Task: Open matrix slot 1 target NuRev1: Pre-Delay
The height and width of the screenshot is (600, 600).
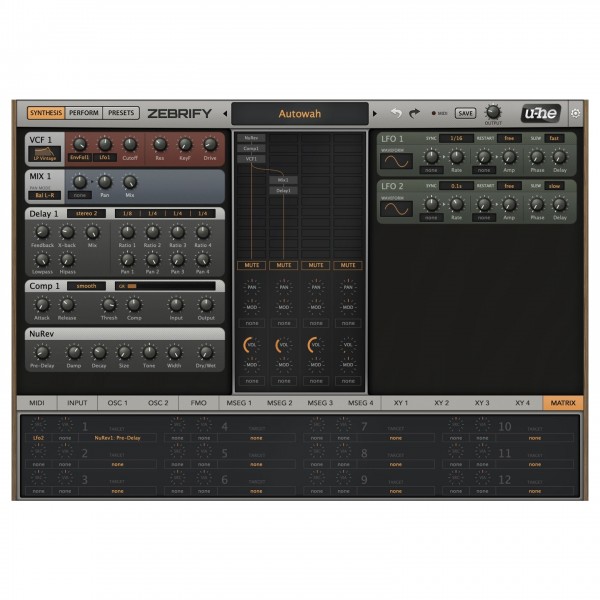Action: pos(117,438)
